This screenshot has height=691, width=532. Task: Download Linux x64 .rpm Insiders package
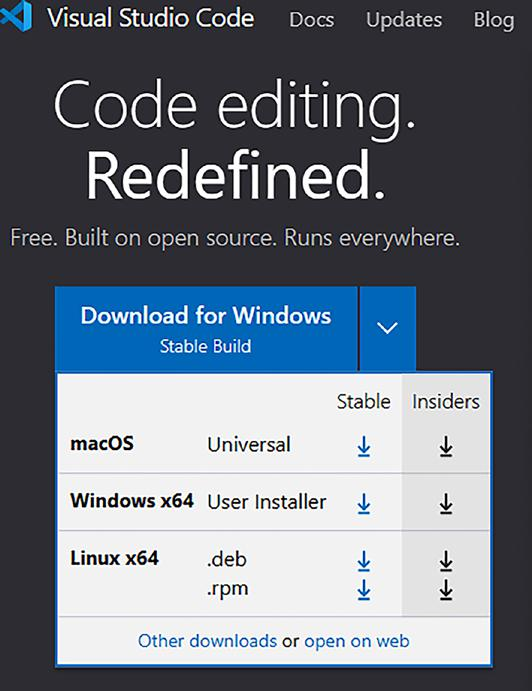coord(446,590)
